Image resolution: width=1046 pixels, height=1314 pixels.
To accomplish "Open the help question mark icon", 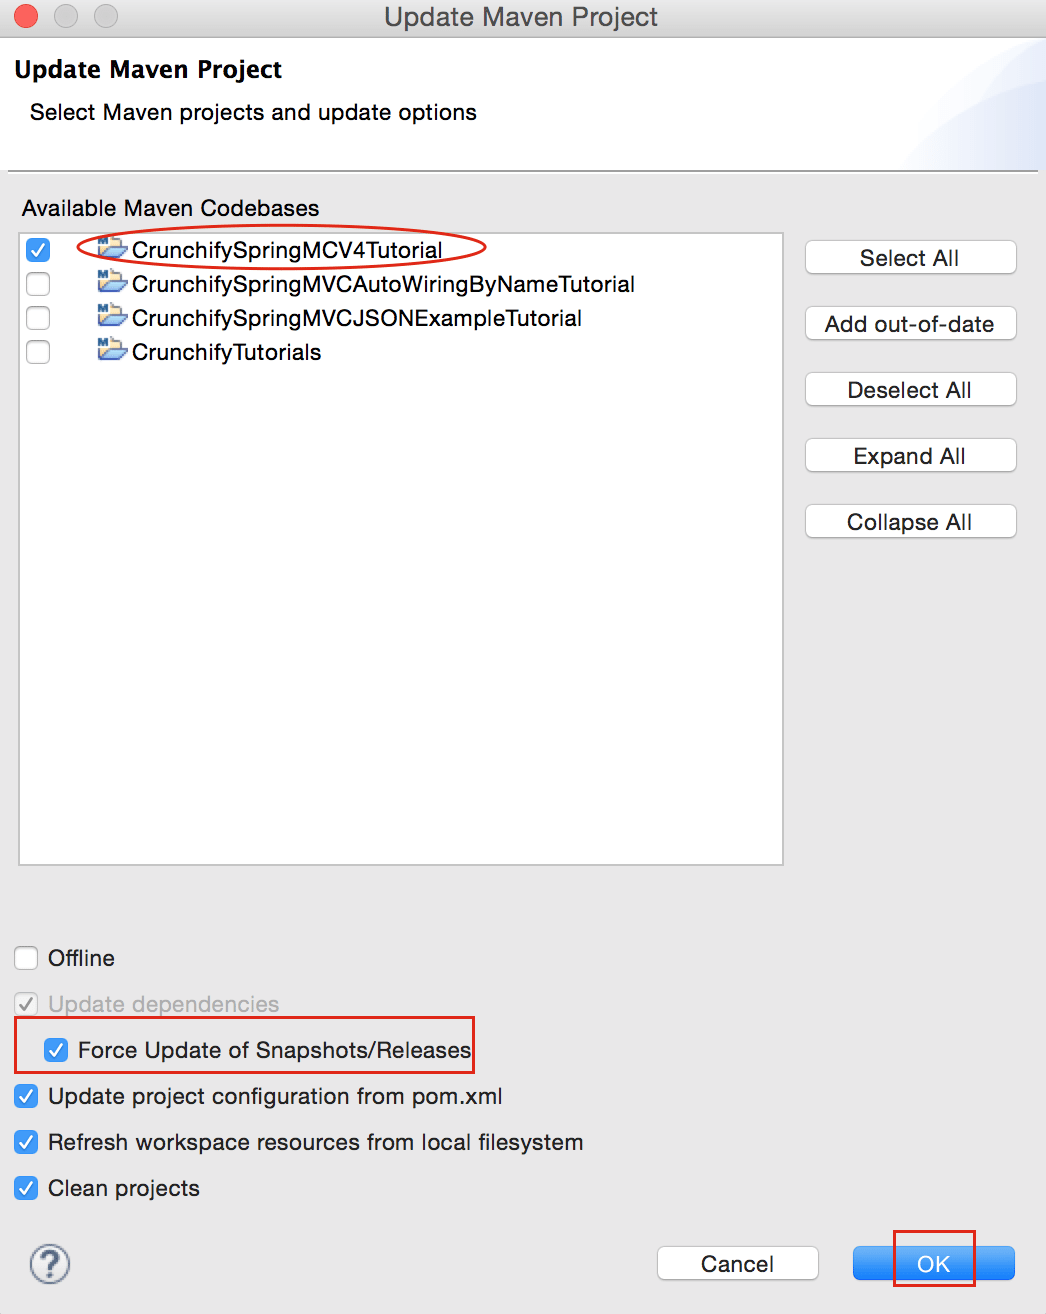I will [49, 1264].
